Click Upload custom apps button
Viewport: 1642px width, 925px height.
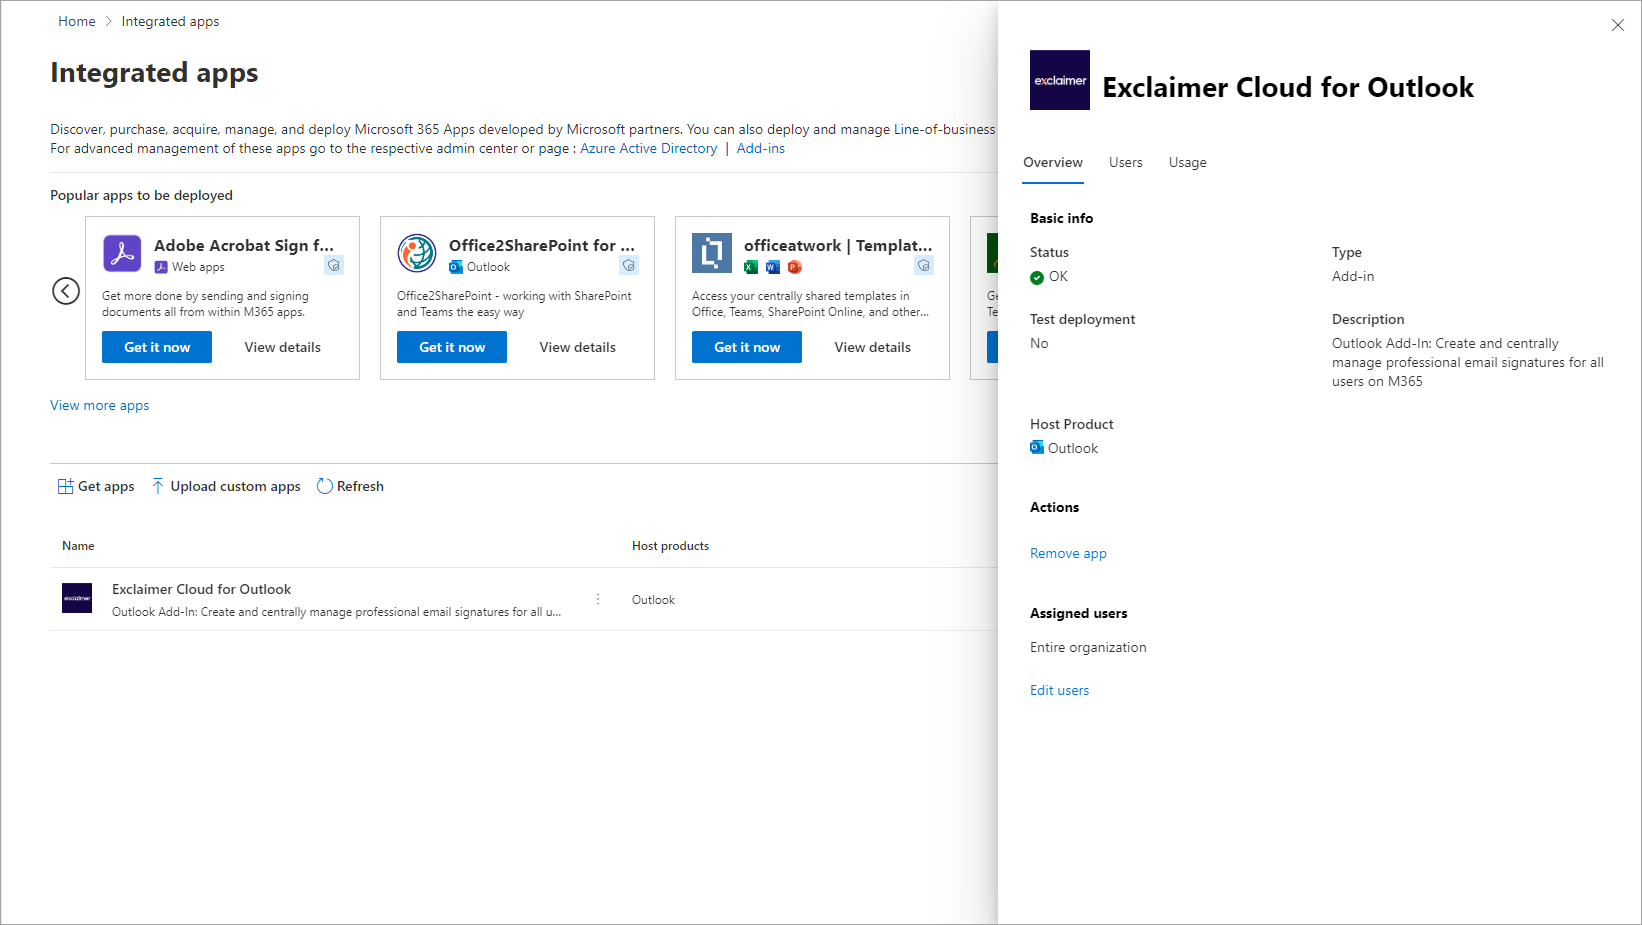coord(226,486)
